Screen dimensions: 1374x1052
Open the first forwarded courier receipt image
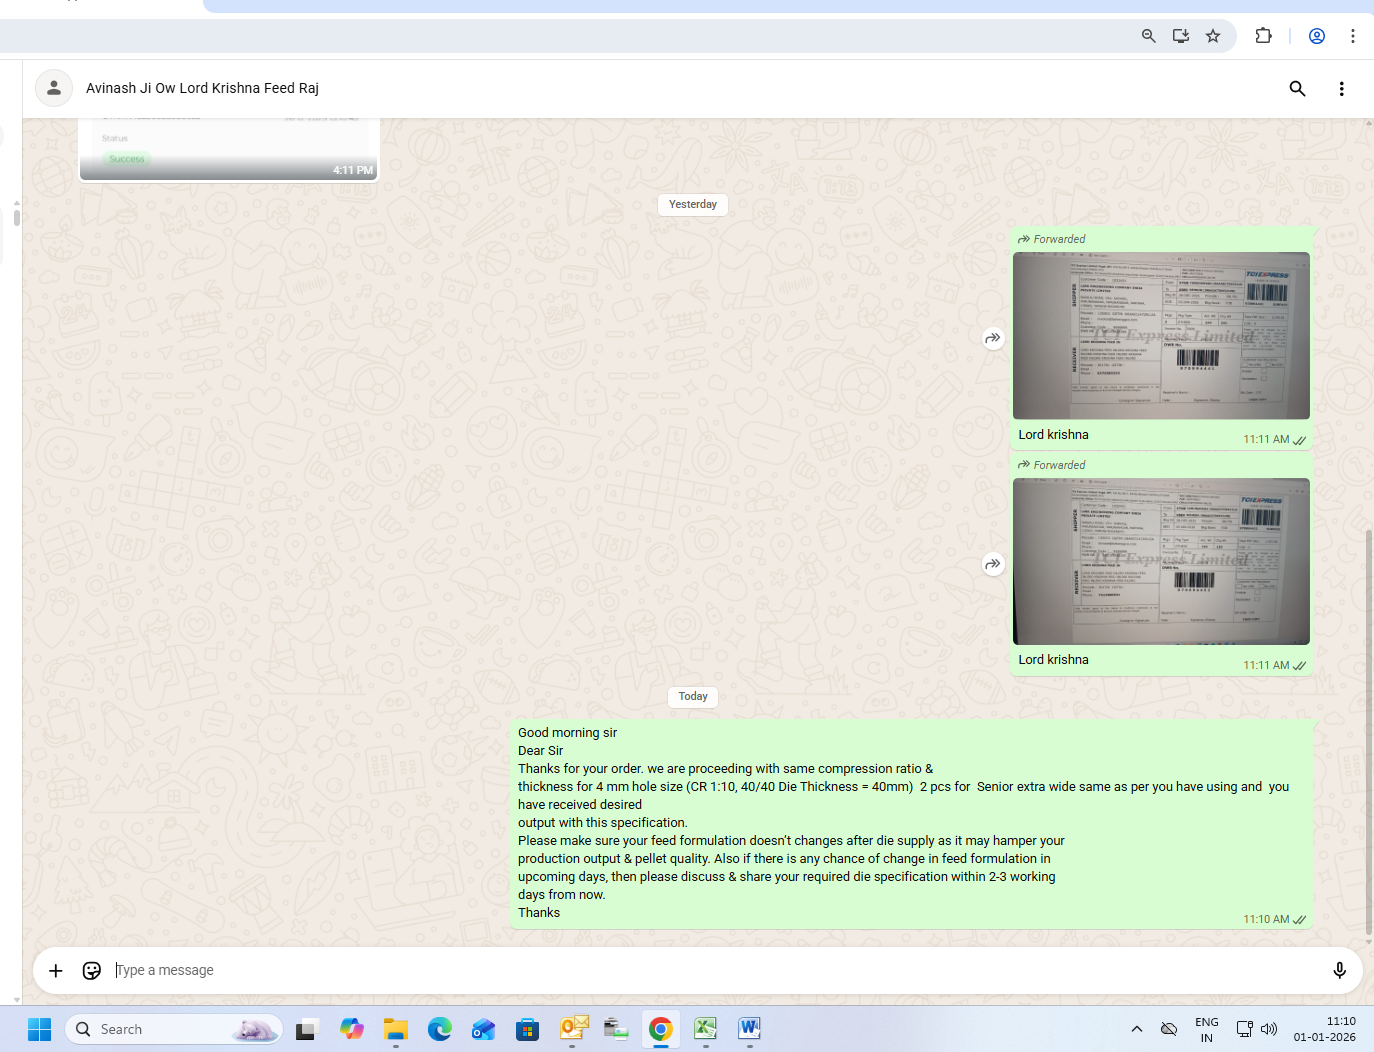click(1160, 335)
